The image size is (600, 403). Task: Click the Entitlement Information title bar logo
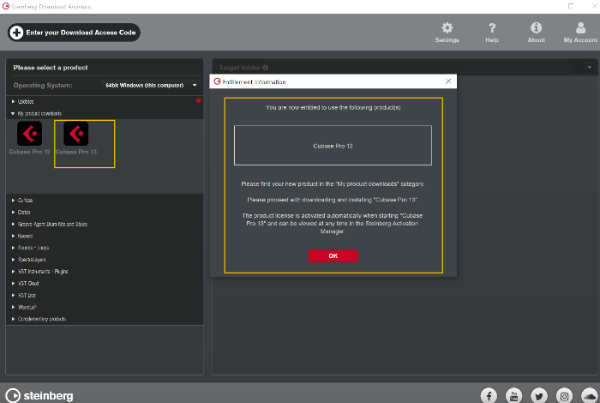217,82
